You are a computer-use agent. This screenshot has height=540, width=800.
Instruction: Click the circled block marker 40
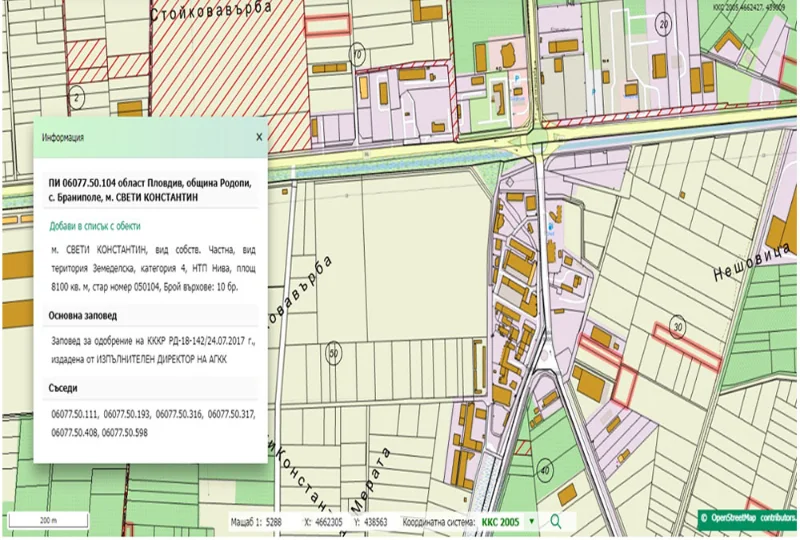pyautogui.click(x=545, y=470)
